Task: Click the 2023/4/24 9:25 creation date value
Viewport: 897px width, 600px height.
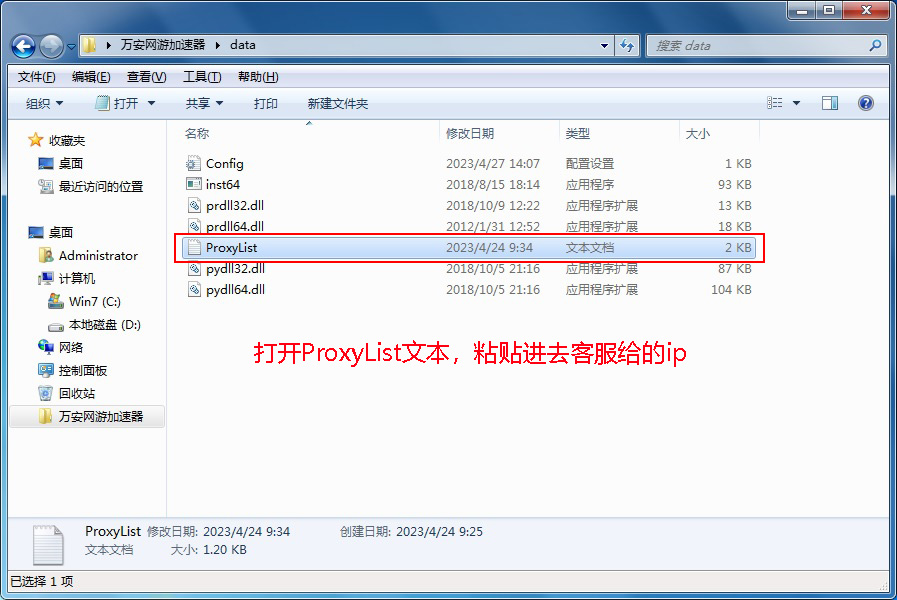Action: [439, 531]
